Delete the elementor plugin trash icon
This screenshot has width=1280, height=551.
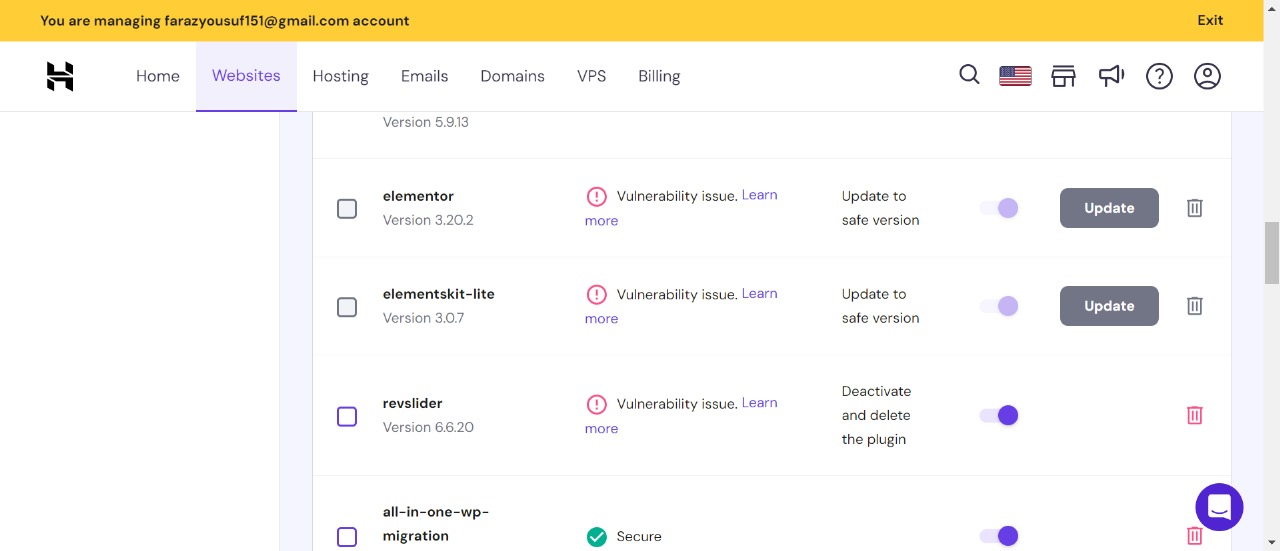pyautogui.click(x=1194, y=208)
